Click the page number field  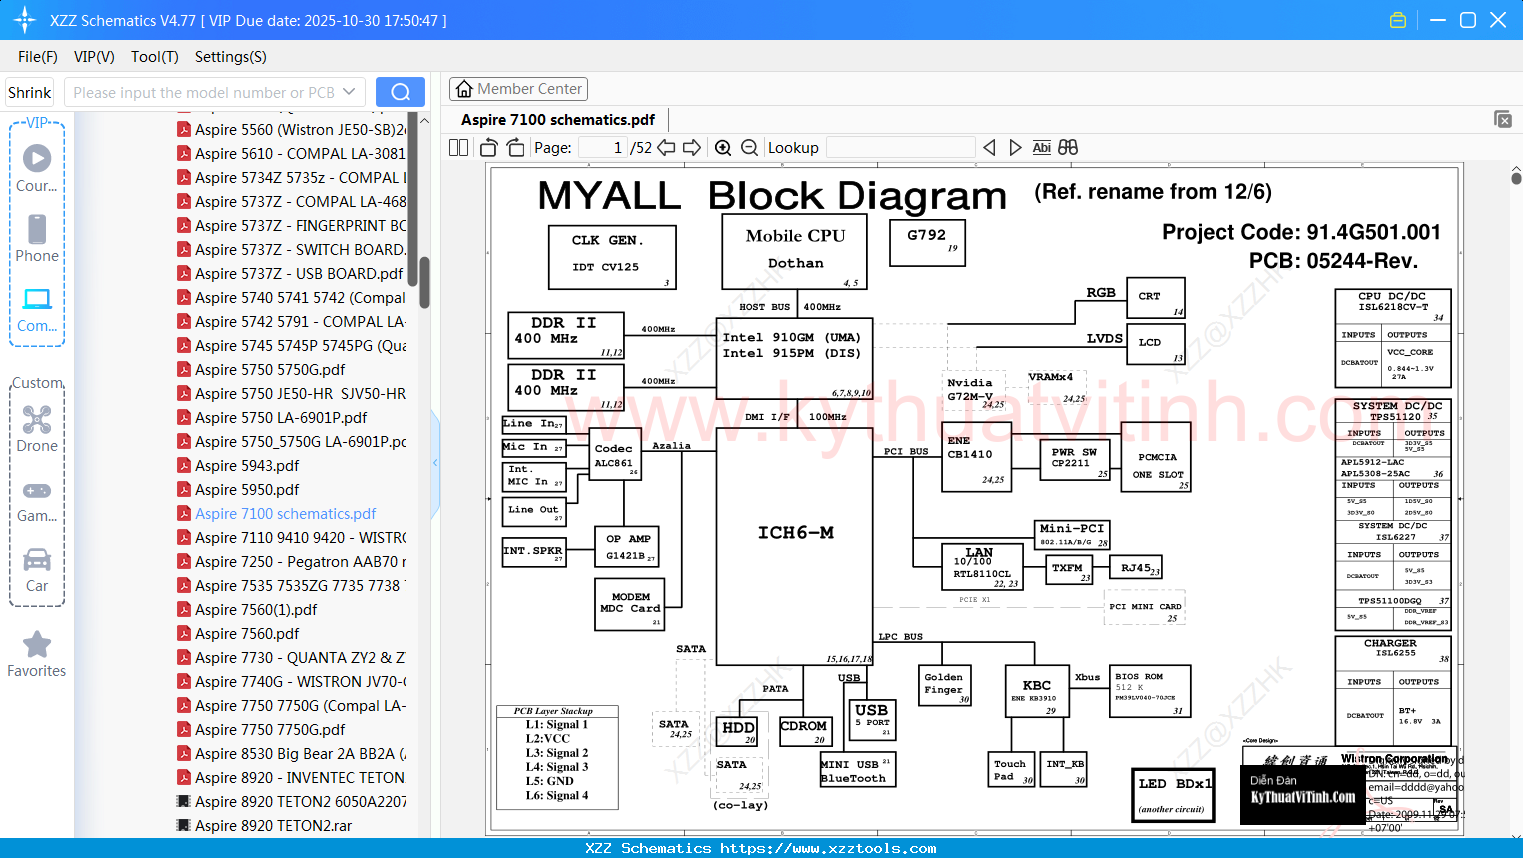[603, 148]
